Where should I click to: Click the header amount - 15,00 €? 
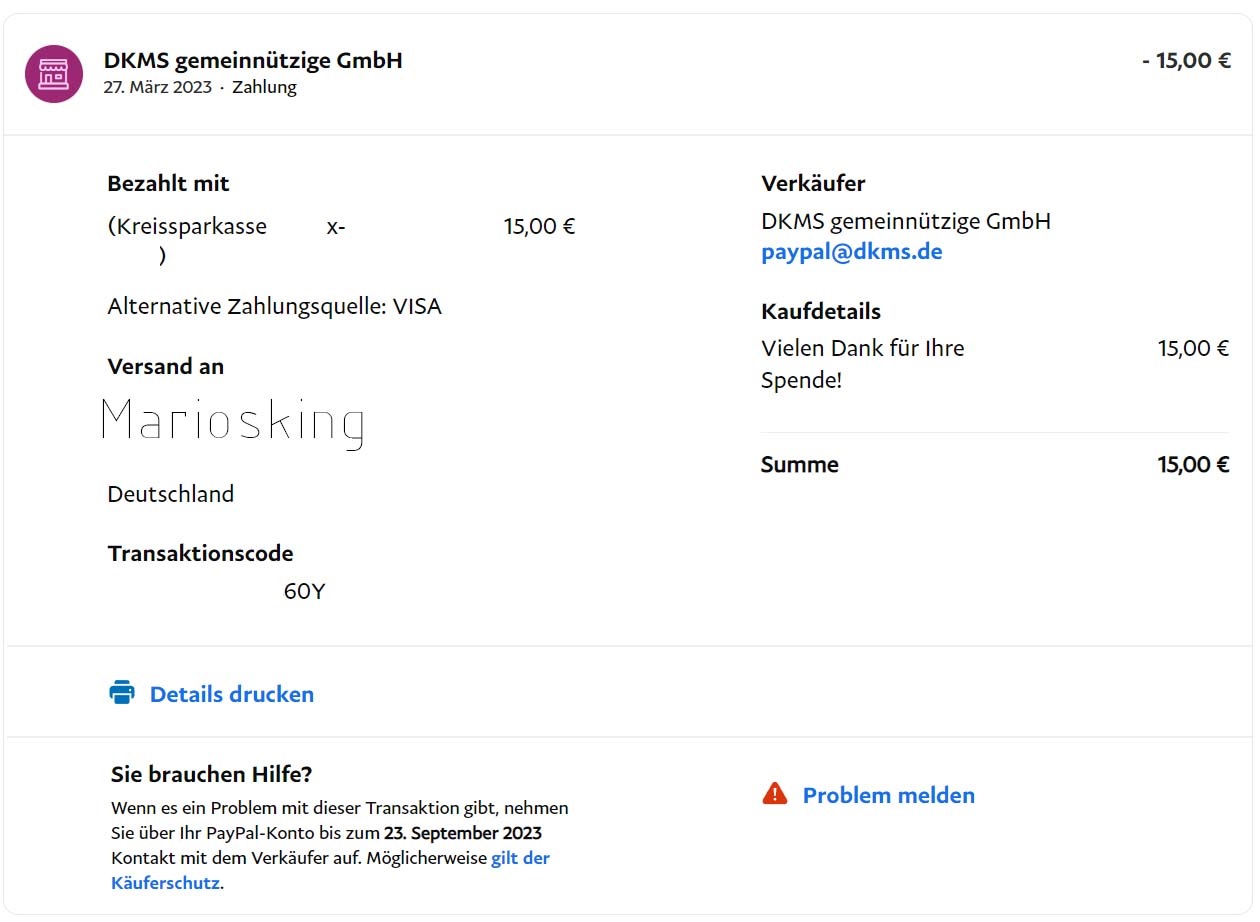click(x=1186, y=60)
